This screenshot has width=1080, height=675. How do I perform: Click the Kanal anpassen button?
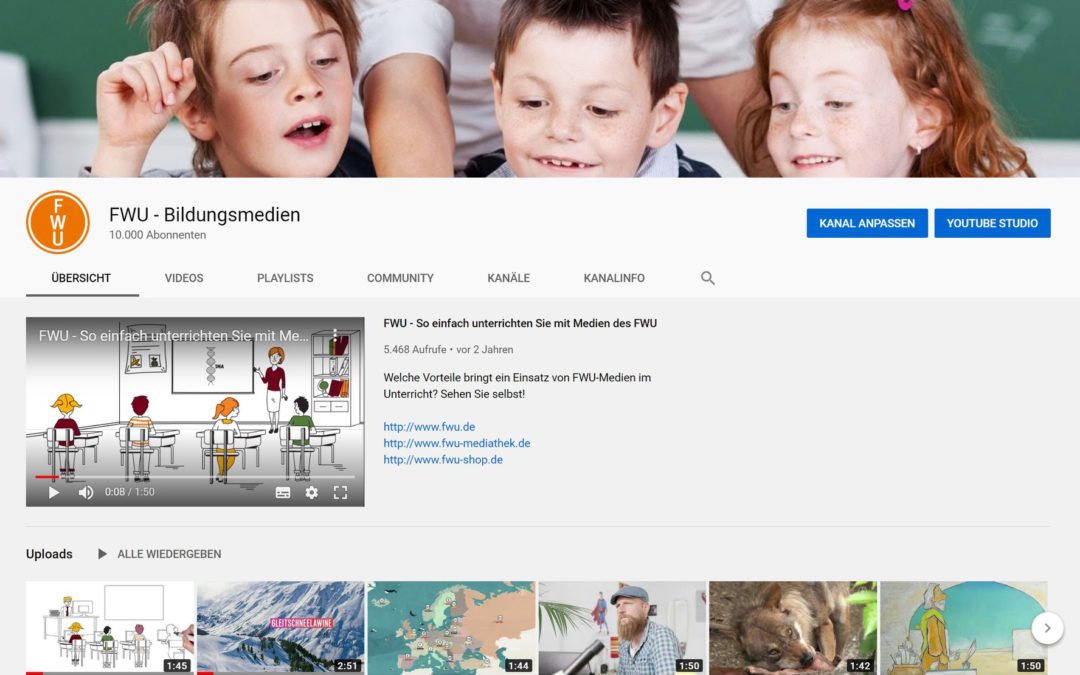(867, 223)
